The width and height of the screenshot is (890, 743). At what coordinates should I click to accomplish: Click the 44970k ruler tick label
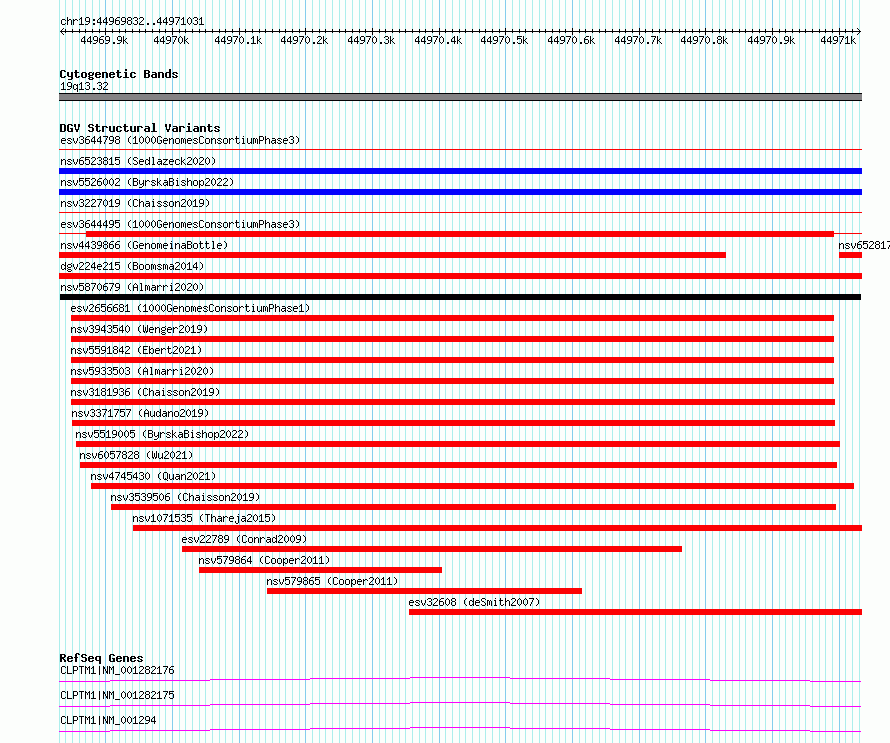click(x=171, y=40)
